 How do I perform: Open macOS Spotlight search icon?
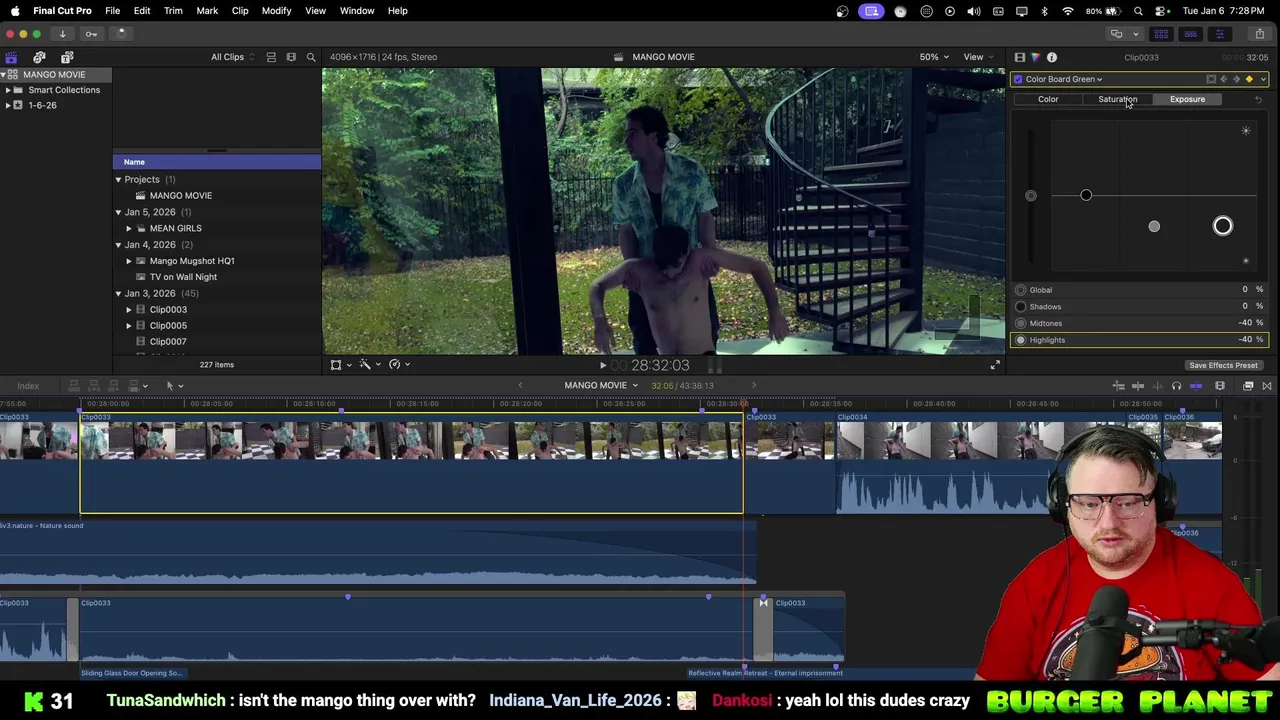1138,11
